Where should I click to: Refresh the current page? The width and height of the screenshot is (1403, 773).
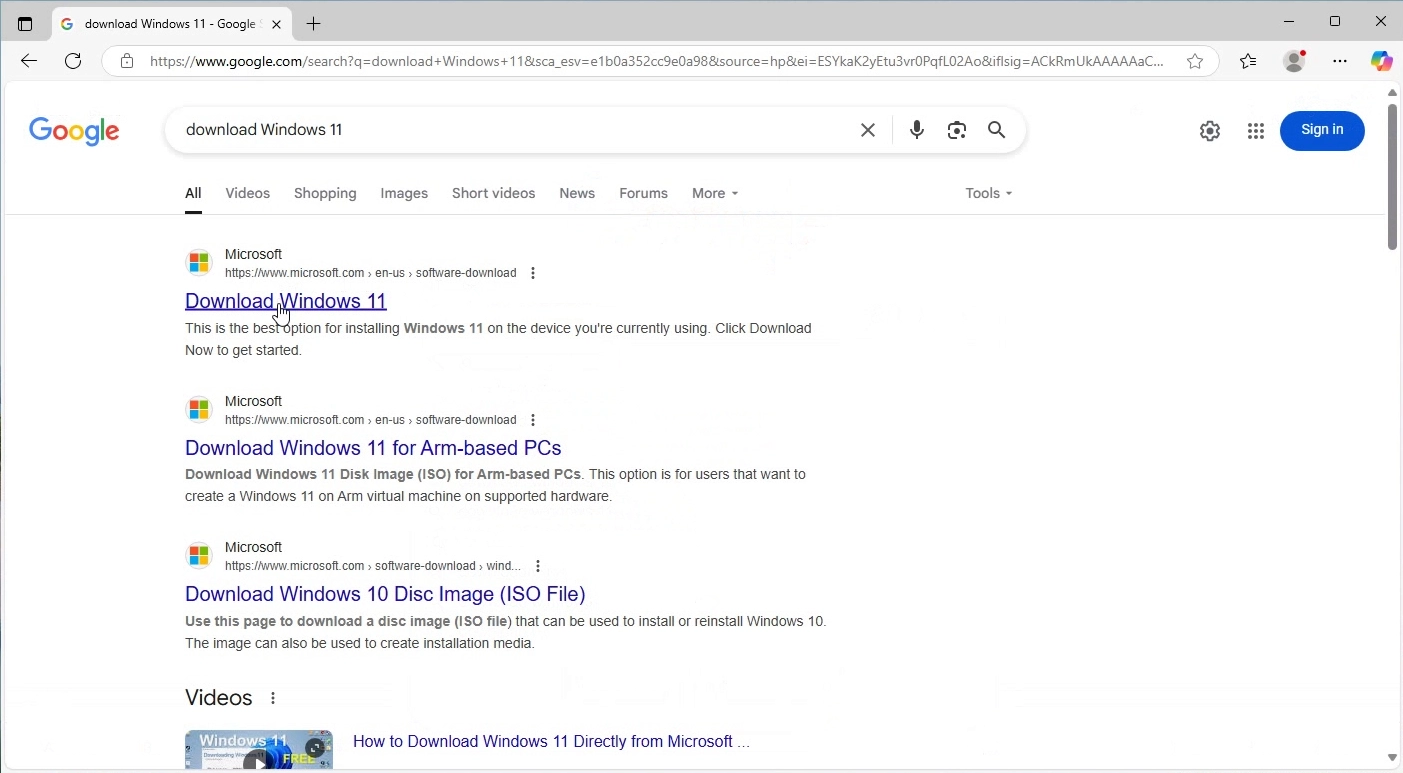pyautogui.click(x=73, y=61)
